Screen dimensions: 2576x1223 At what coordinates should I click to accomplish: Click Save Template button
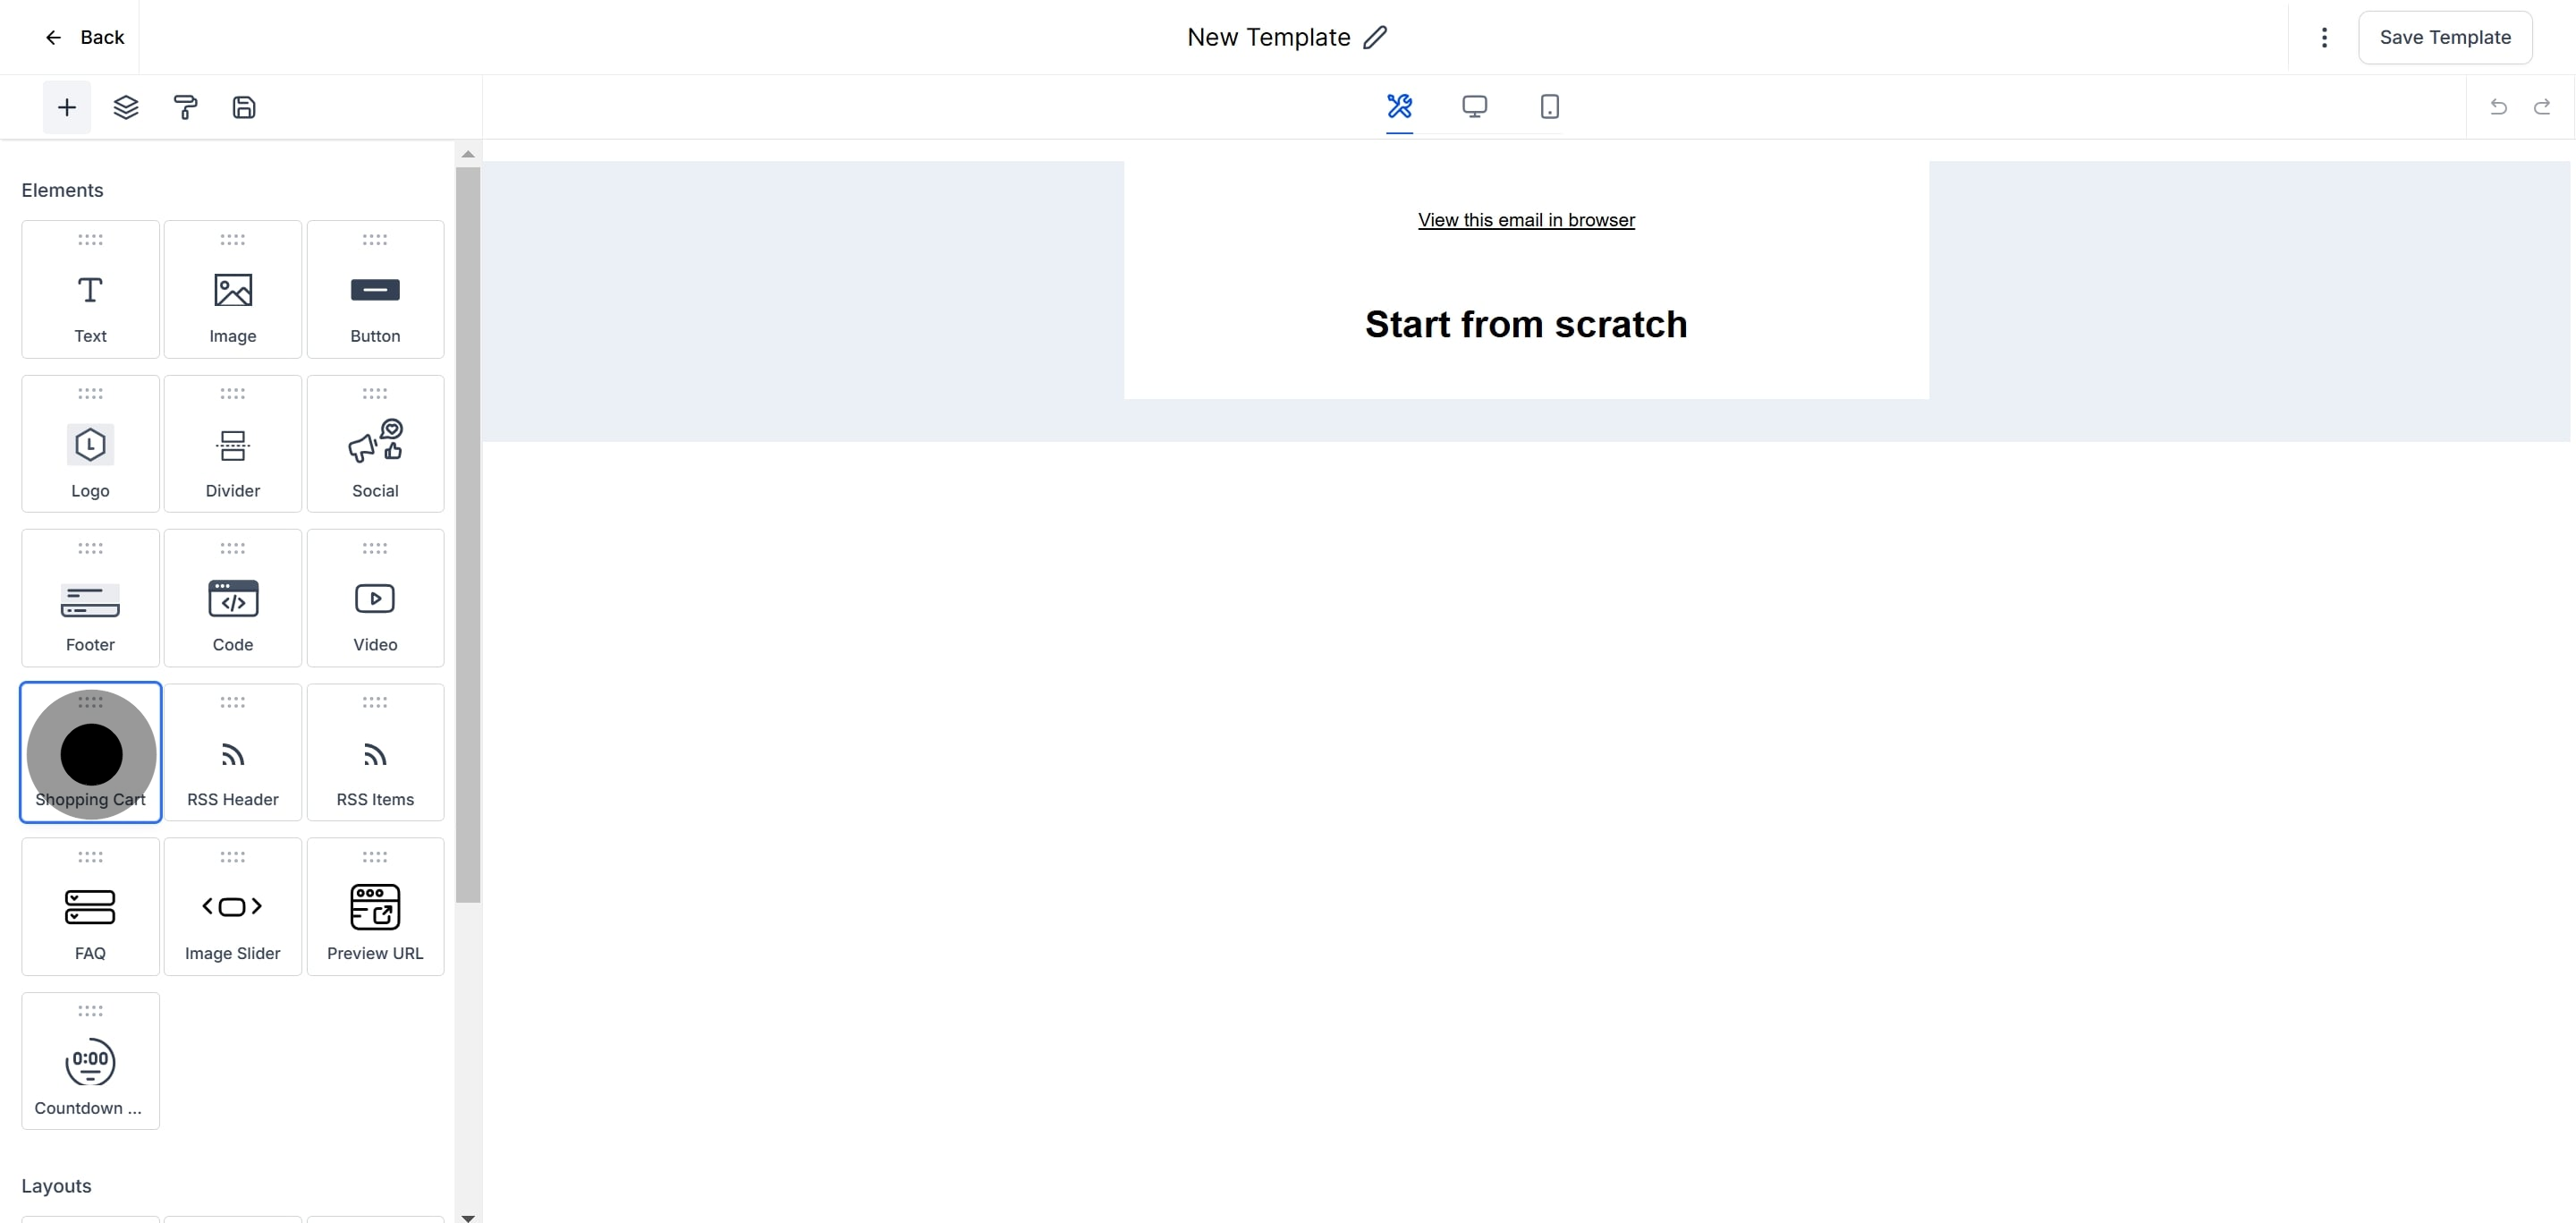2445,37
